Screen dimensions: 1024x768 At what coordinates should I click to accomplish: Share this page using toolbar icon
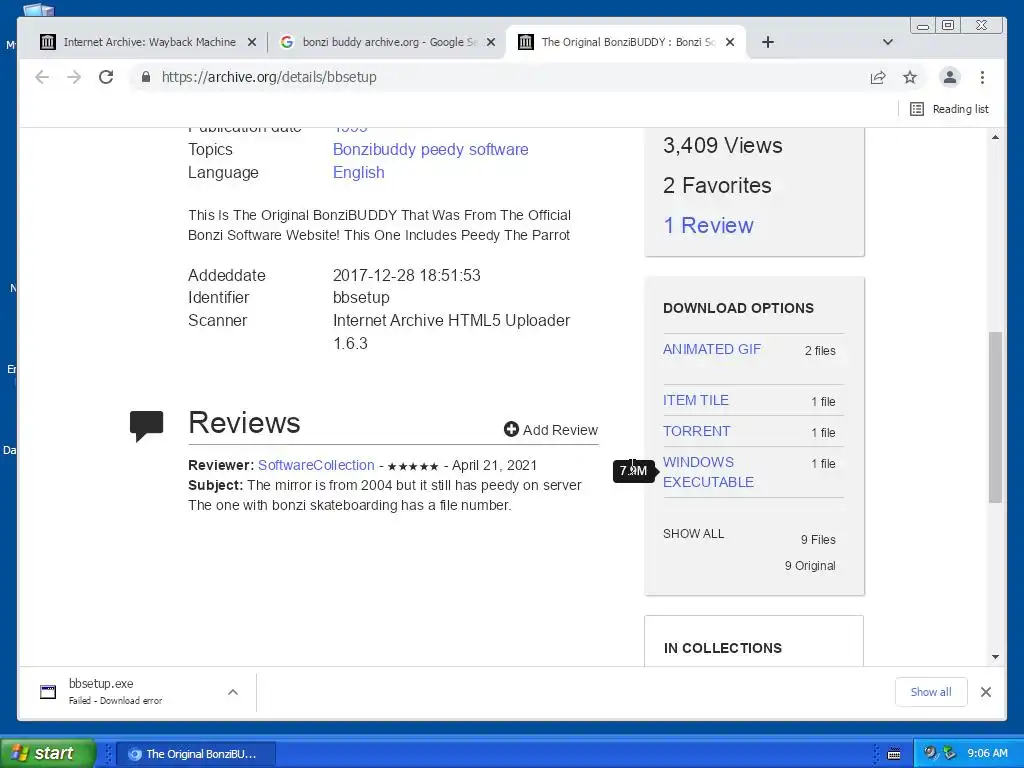tap(878, 77)
